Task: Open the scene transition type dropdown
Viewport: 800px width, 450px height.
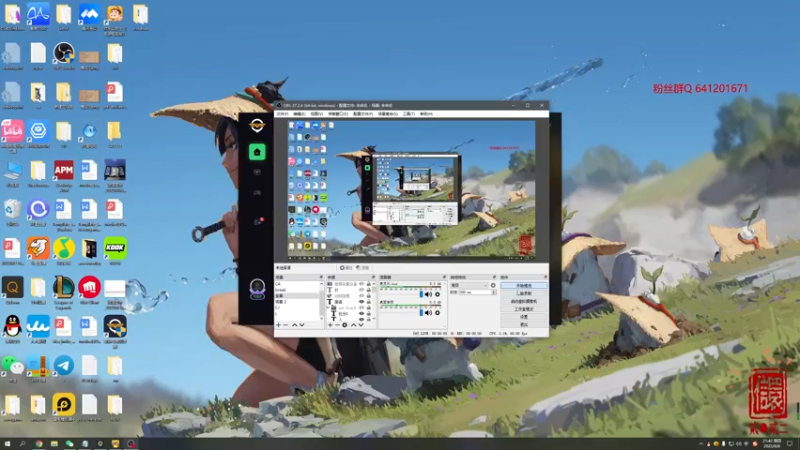Action: (x=469, y=285)
